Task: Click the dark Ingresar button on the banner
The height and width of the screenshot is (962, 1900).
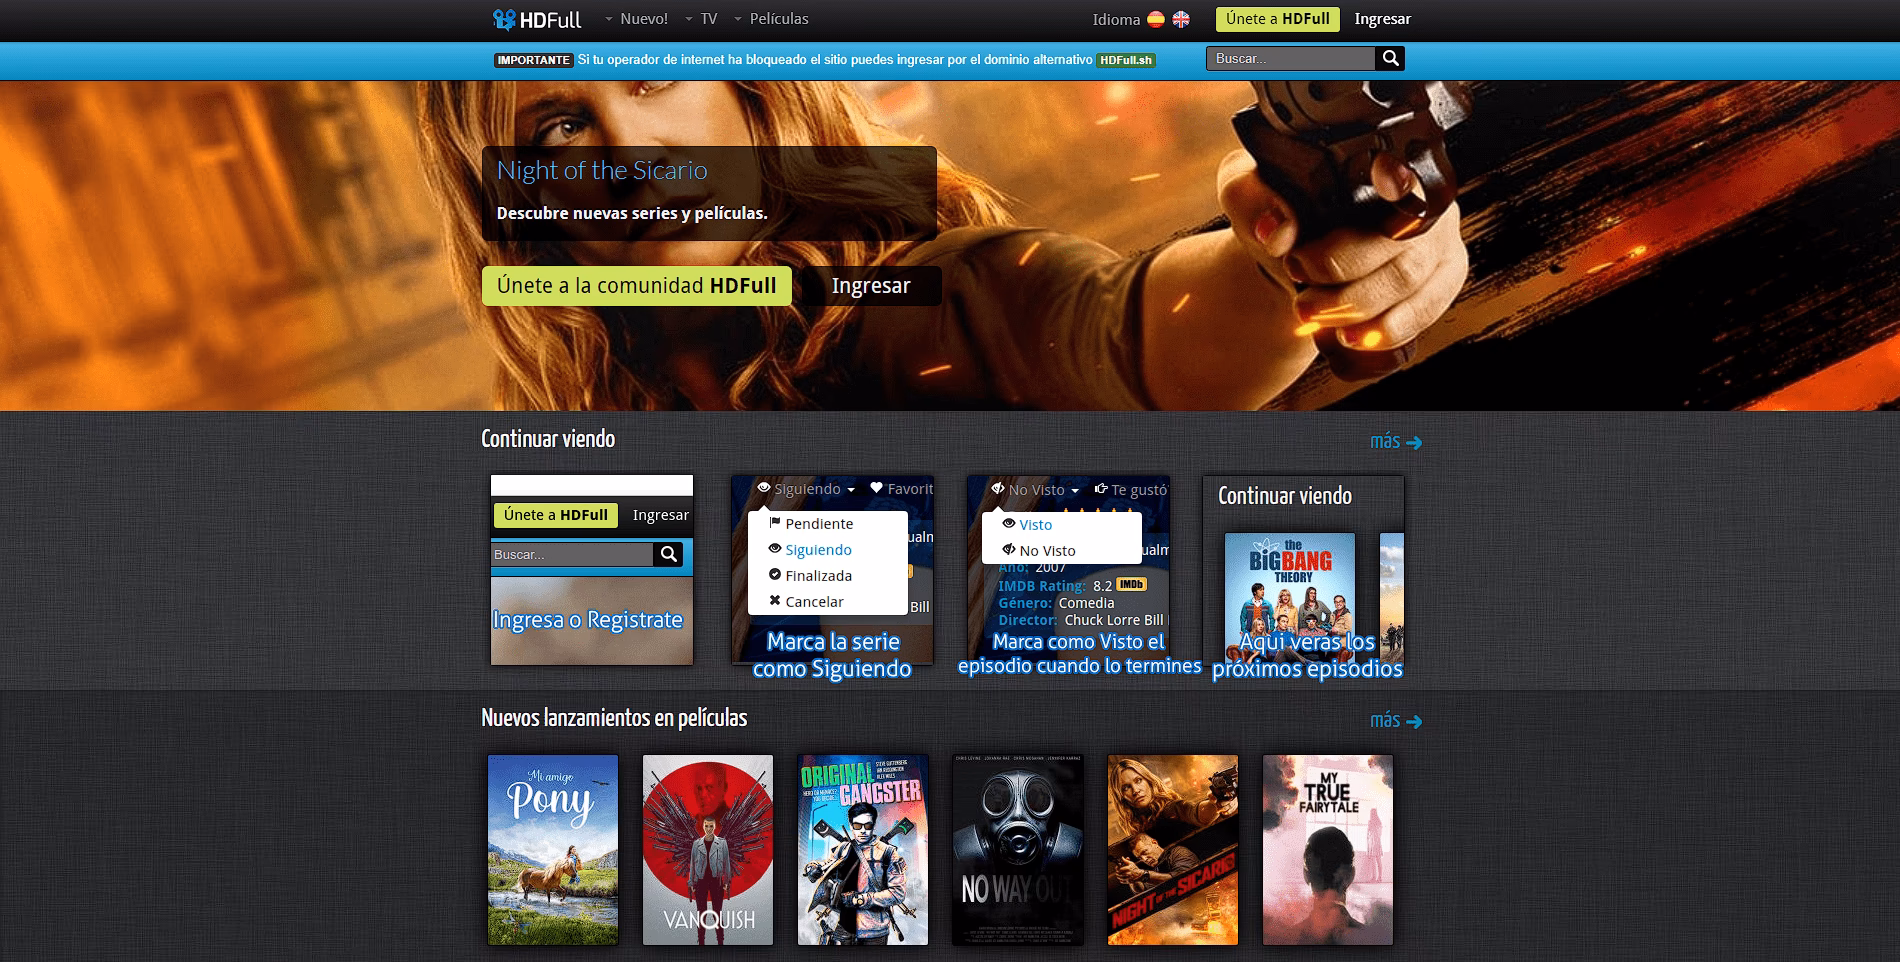Action: tap(871, 286)
